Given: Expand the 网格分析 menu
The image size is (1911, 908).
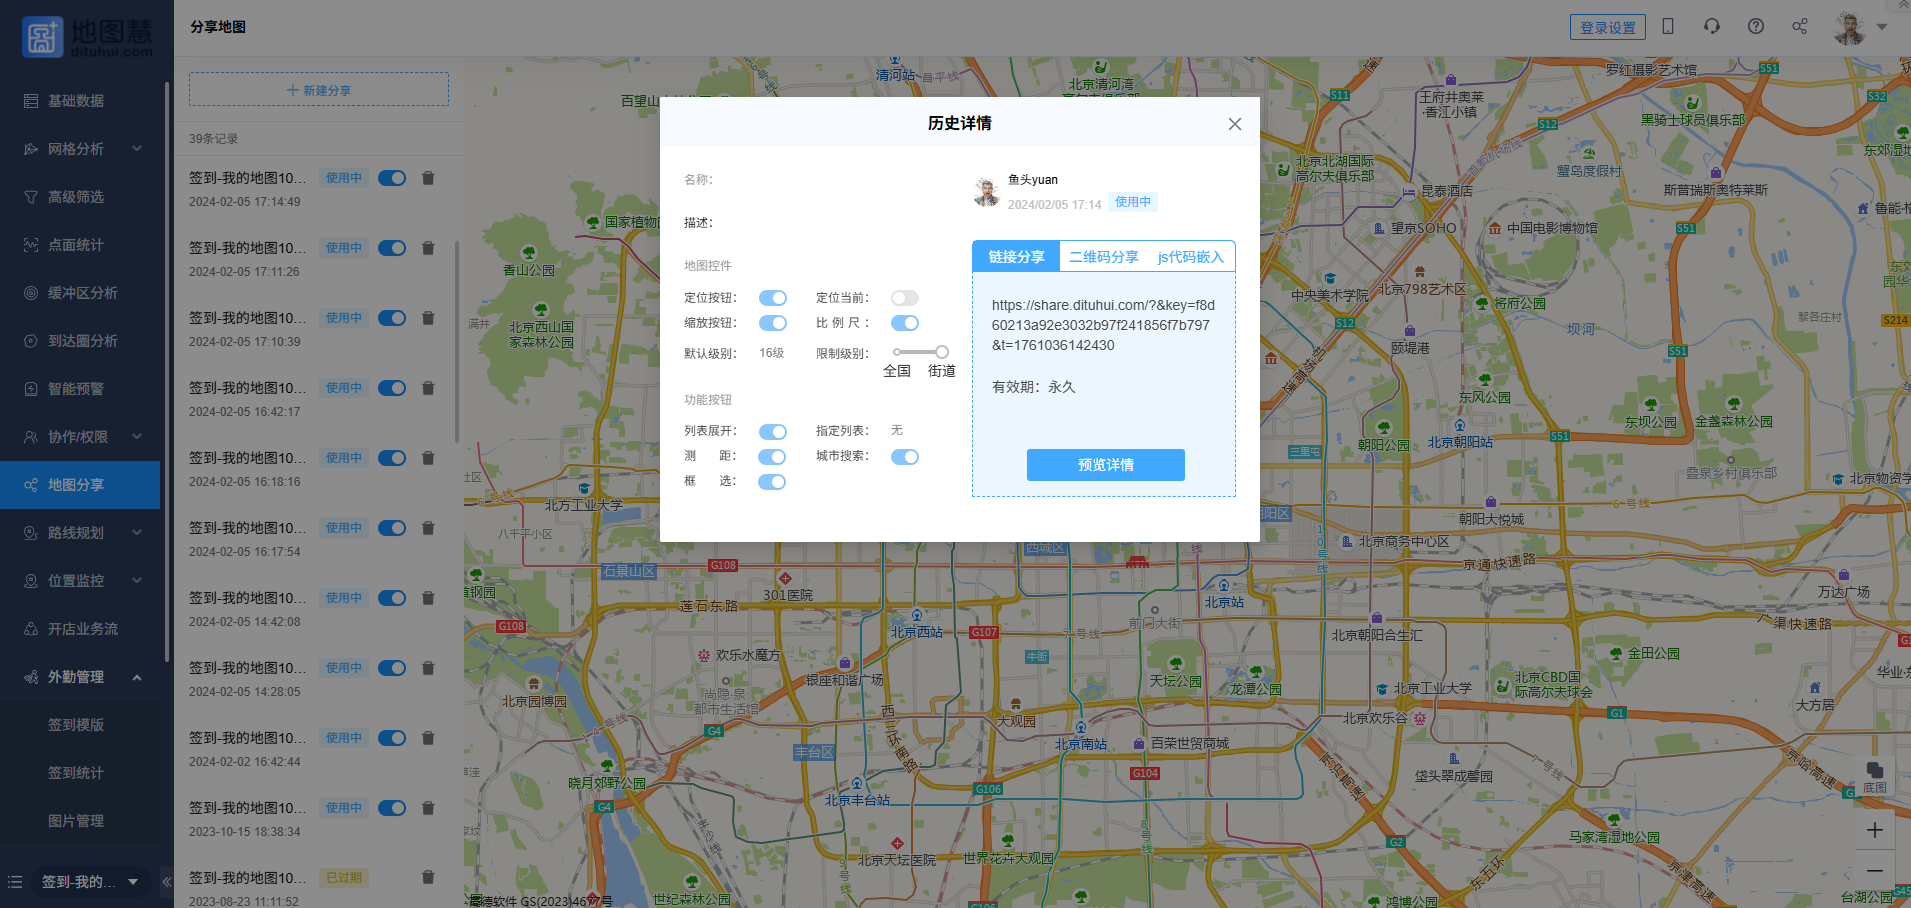Looking at the screenshot, I should click(x=137, y=149).
